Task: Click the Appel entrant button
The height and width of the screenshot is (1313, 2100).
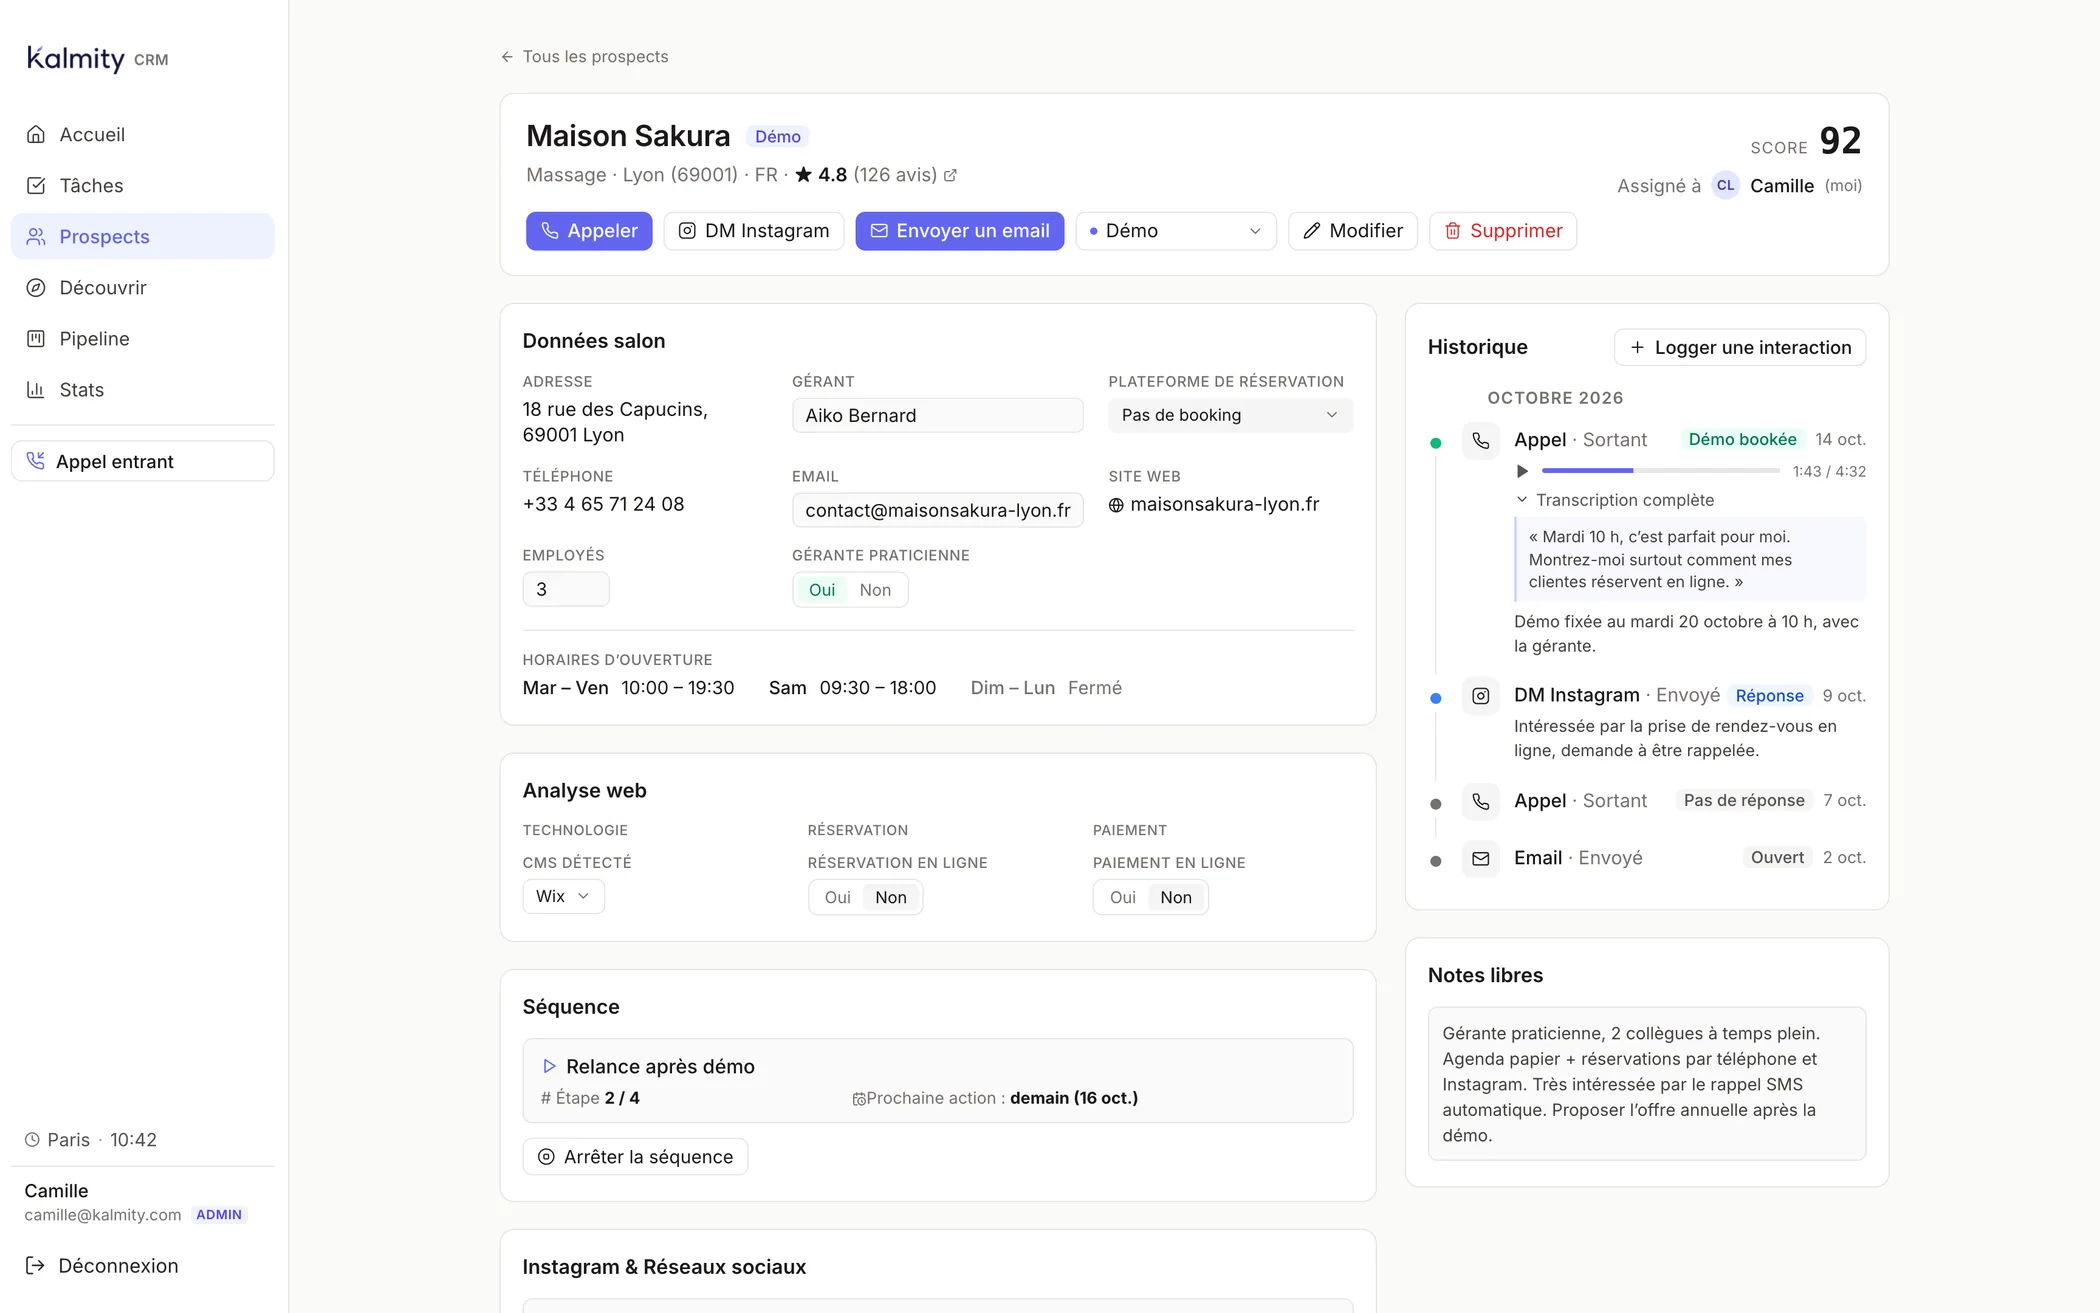Action: point(142,461)
